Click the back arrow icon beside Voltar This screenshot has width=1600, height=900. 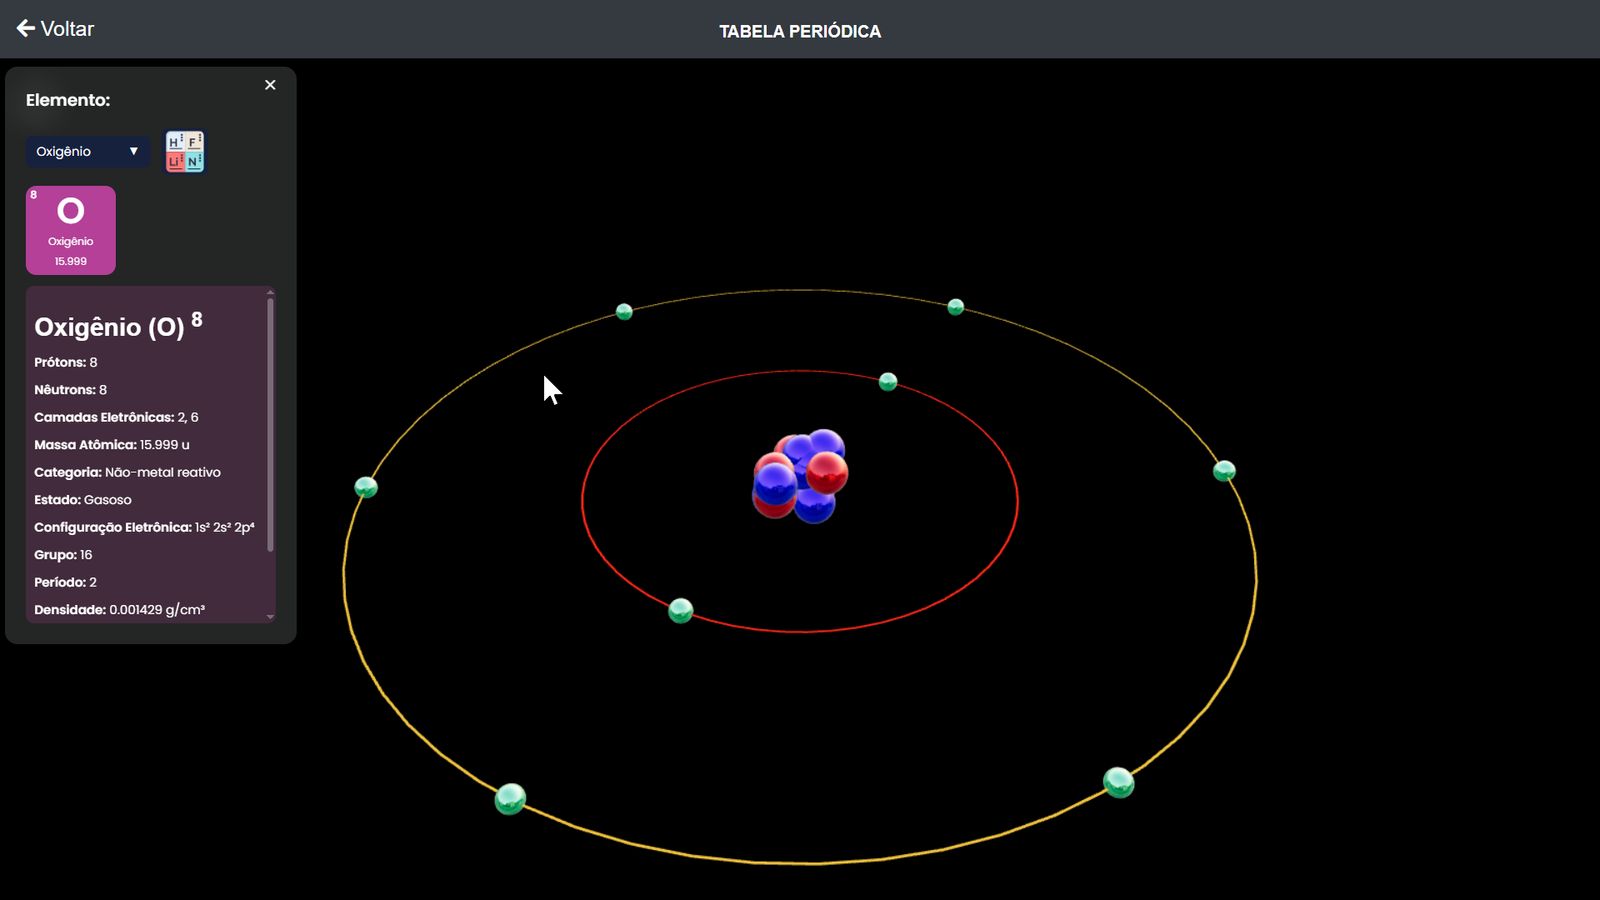click(x=26, y=29)
